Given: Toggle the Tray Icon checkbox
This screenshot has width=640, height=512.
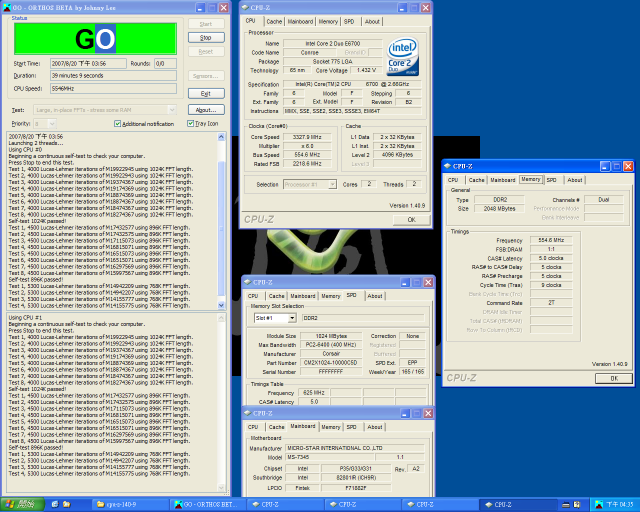Looking at the screenshot, I should pyautogui.click(x=190, y=123).
